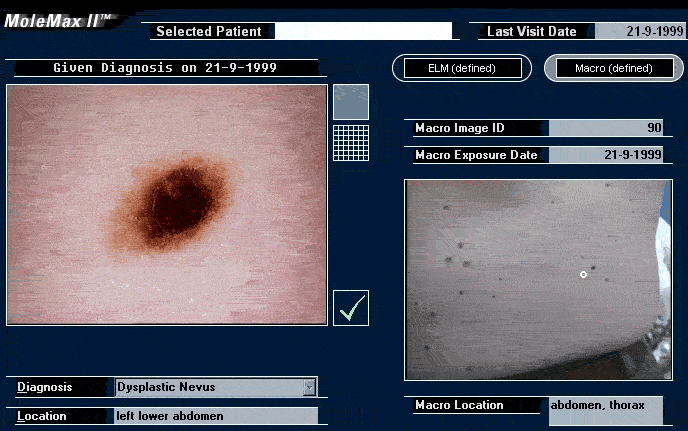Viewport: 688px width, 431px height.
Task: Click the Location label
Action: pos(41,416)
